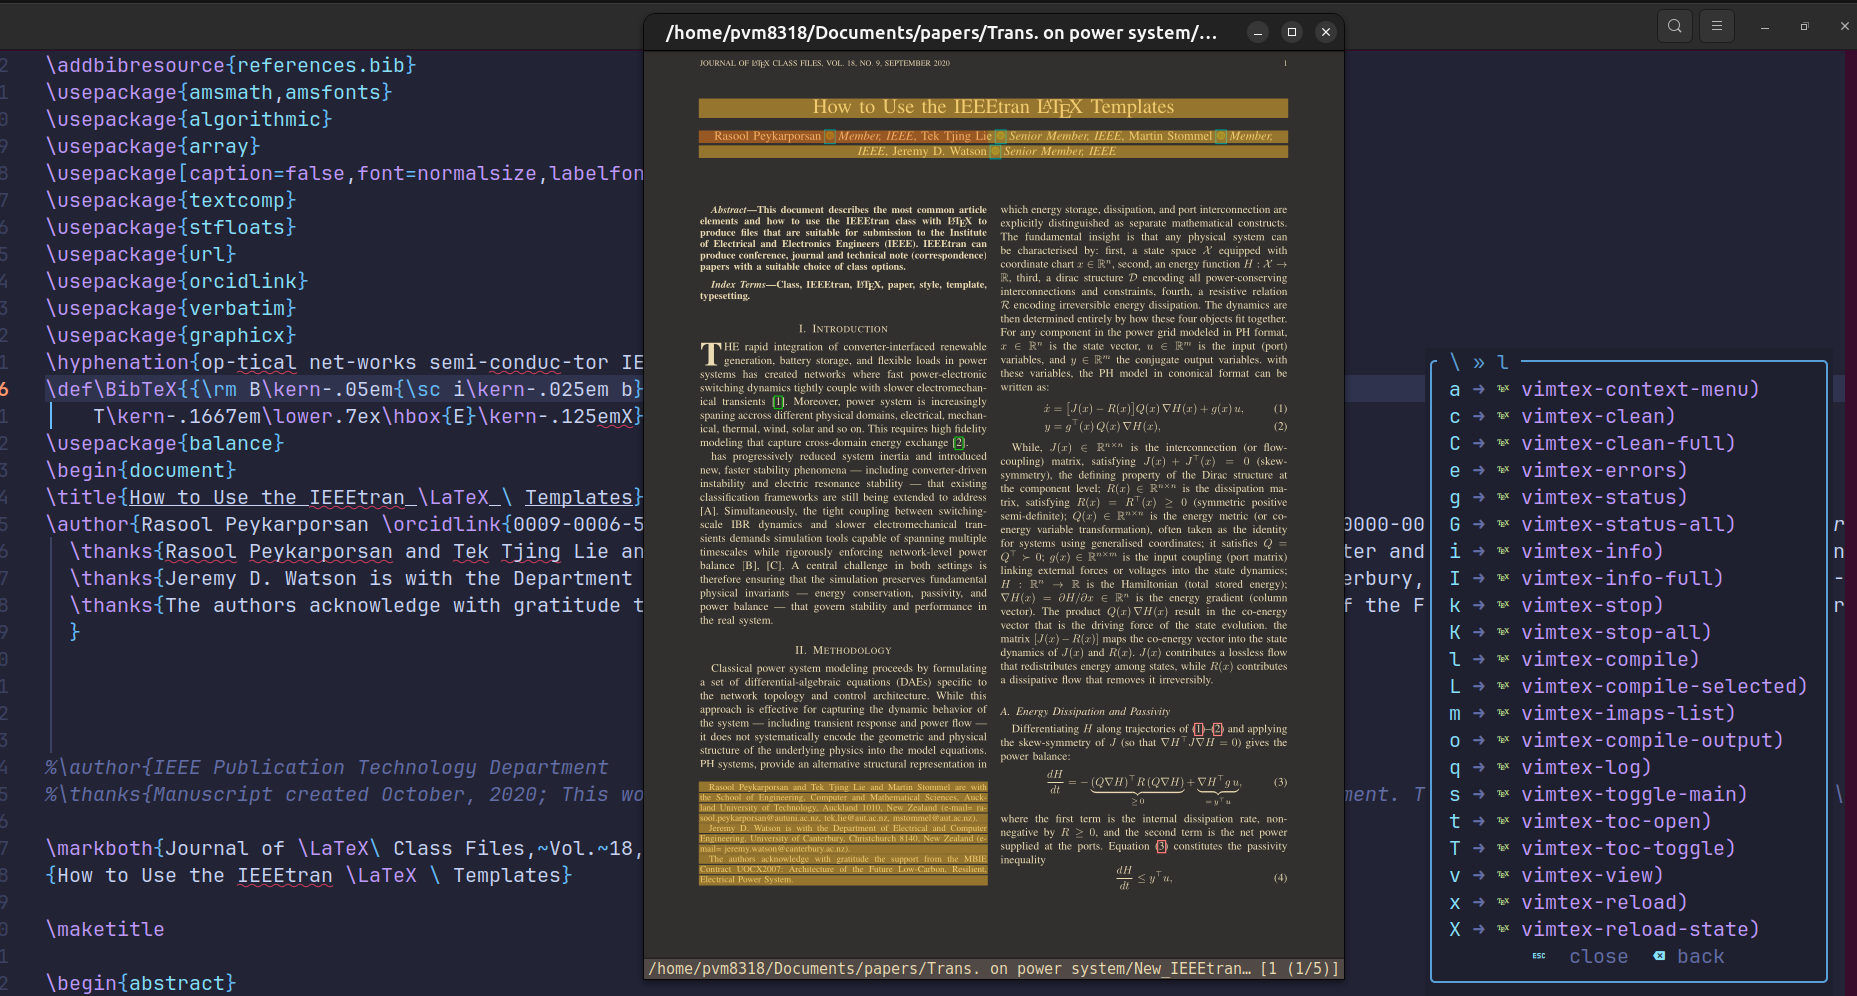The image size is (1857, 996).
Task: Click \usepackage{graphicx} line in editor
Action: click(x=171, y=335)
